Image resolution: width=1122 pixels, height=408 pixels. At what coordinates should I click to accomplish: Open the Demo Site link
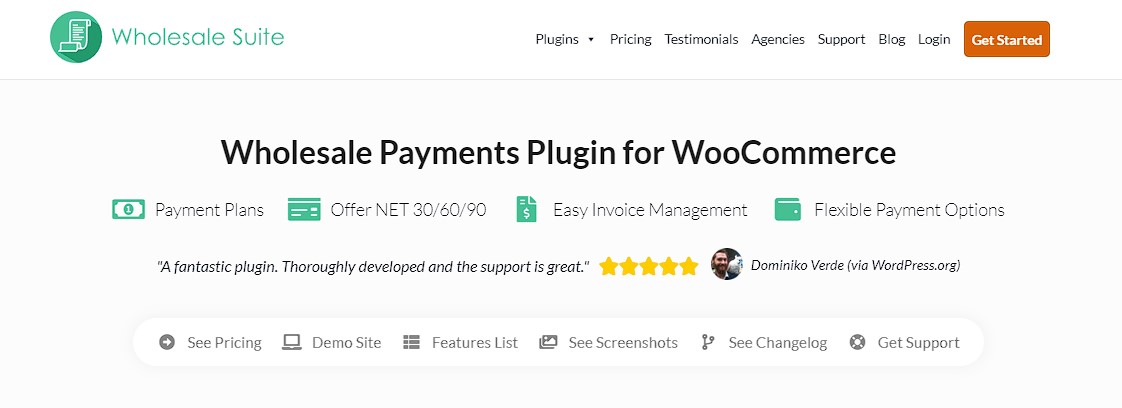click(346, 343)
